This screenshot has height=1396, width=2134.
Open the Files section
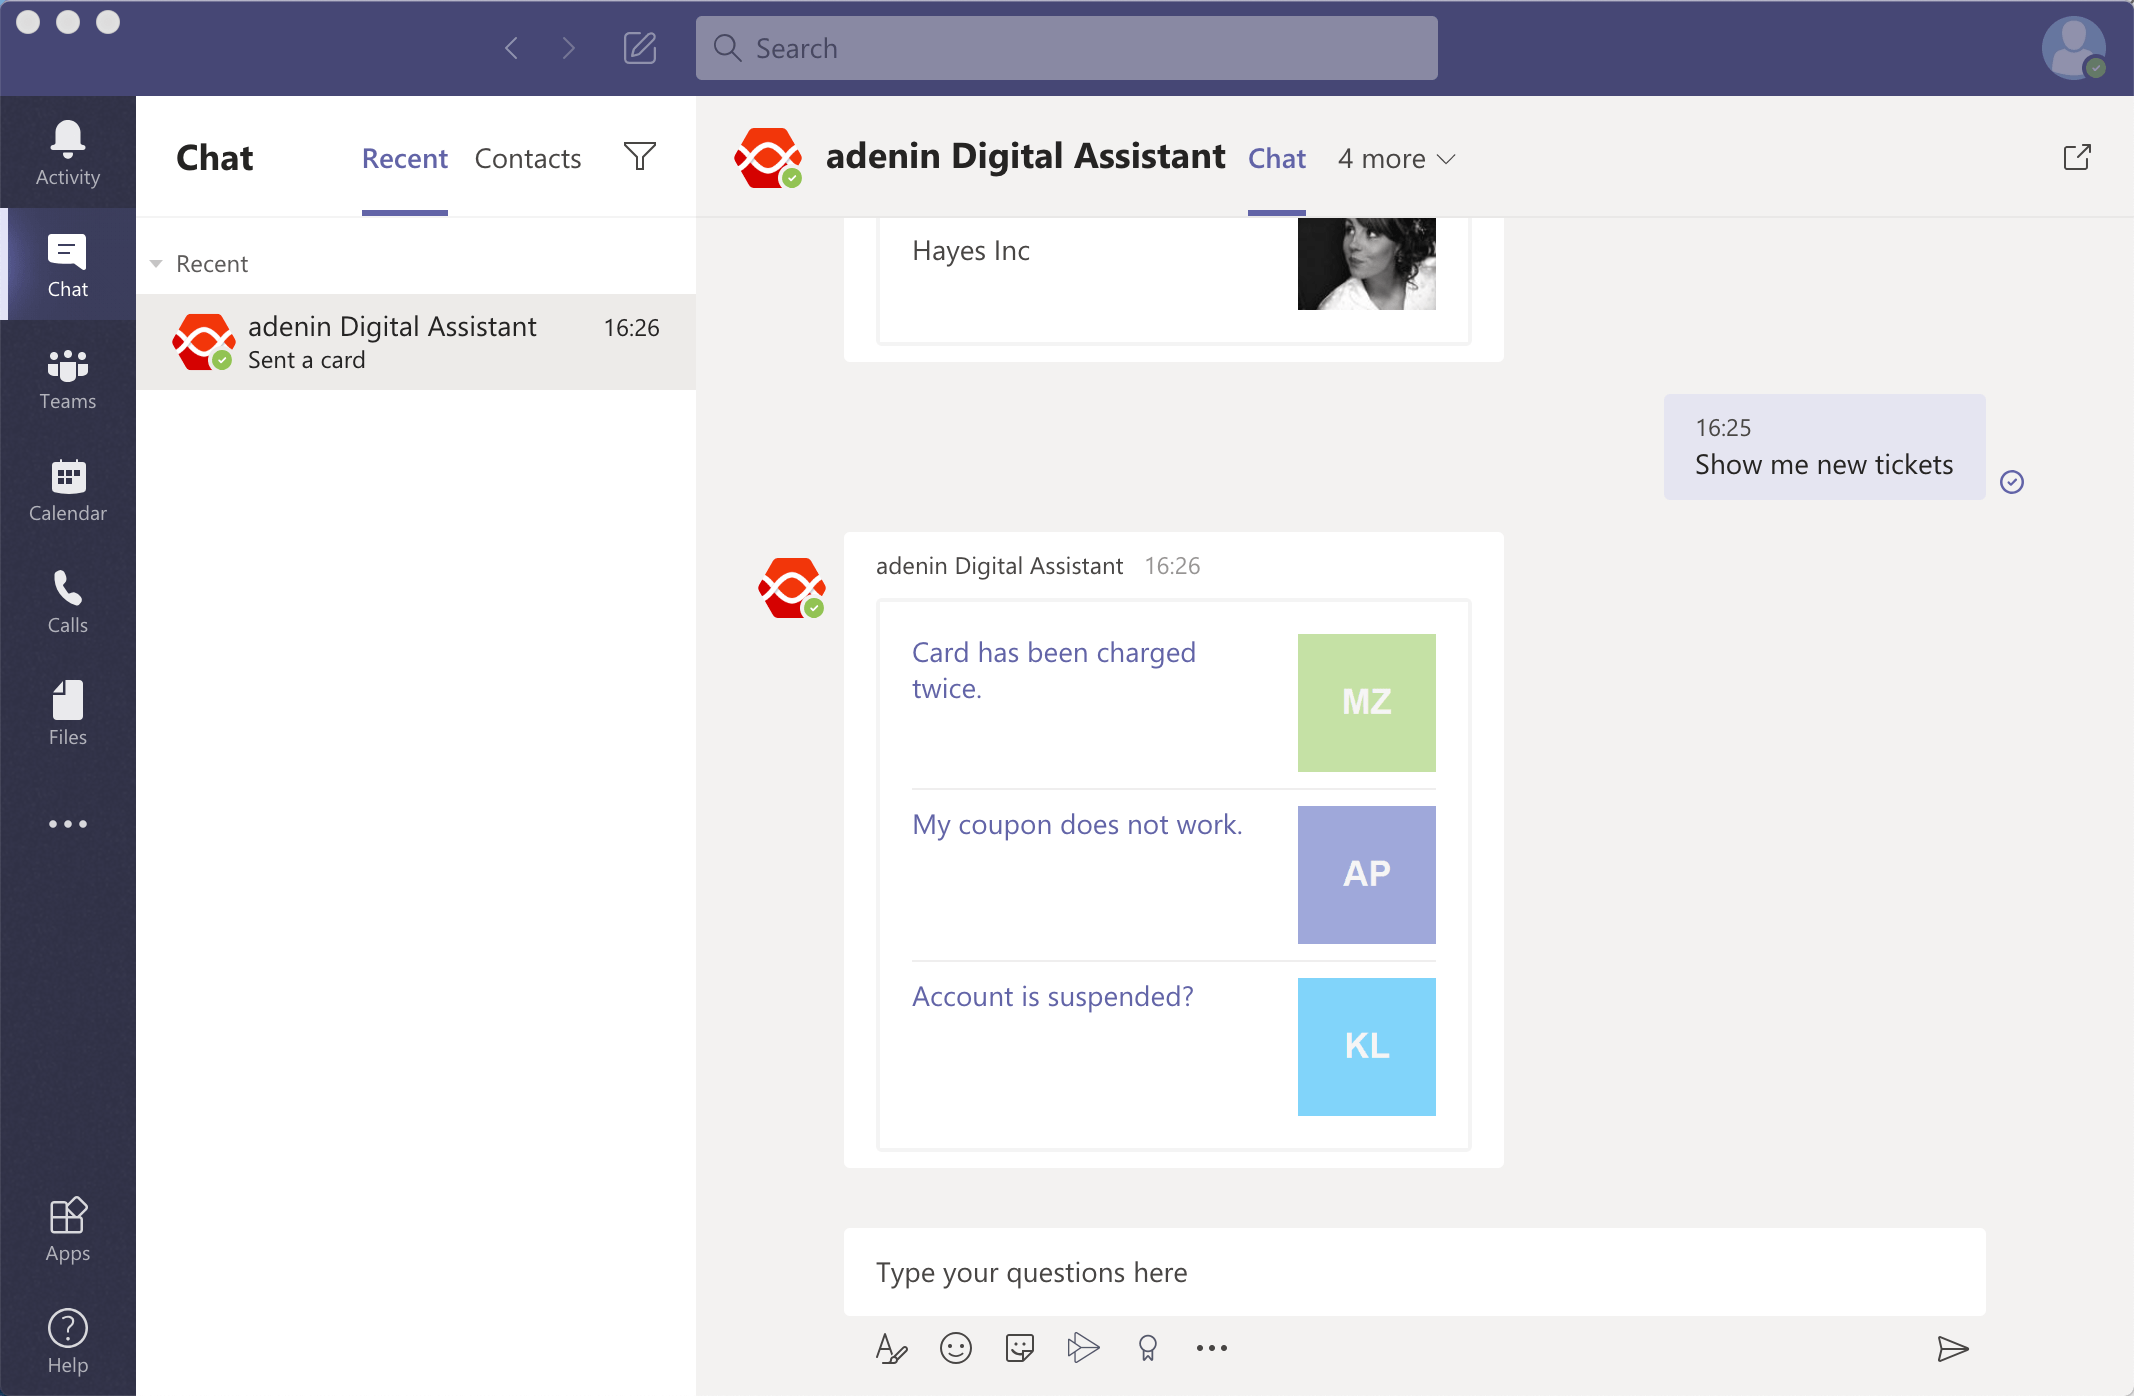coord(67,712)
